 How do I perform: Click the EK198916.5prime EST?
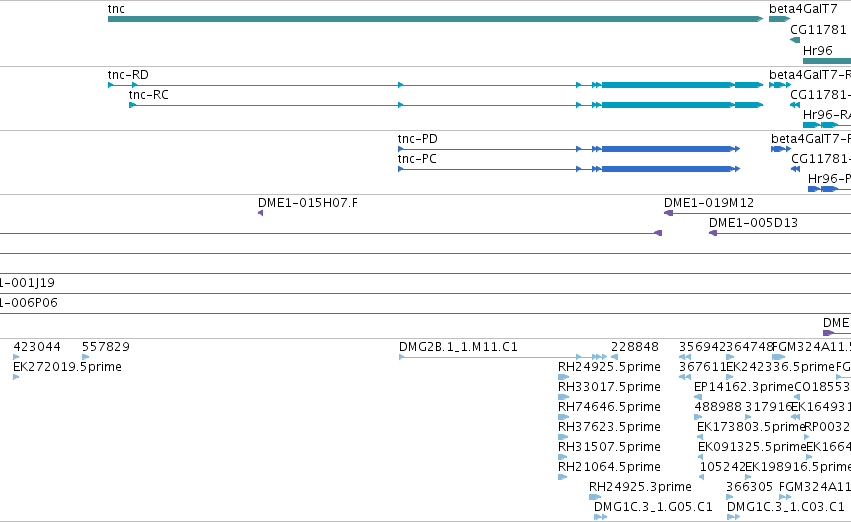748,477
